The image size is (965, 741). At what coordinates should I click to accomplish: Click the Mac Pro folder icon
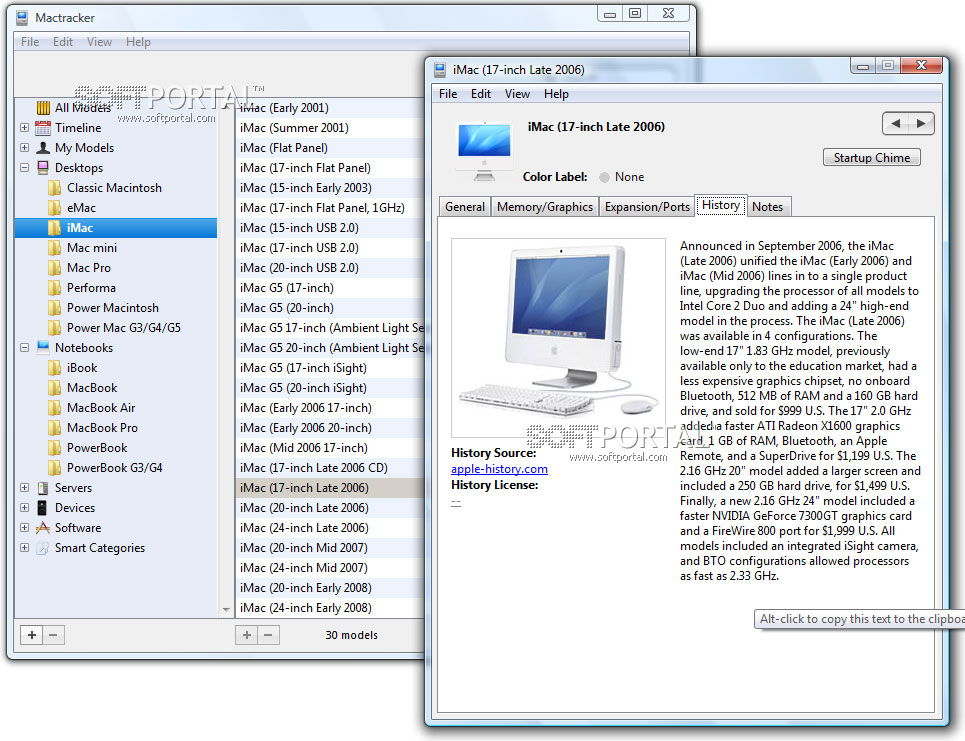point(55,268)
